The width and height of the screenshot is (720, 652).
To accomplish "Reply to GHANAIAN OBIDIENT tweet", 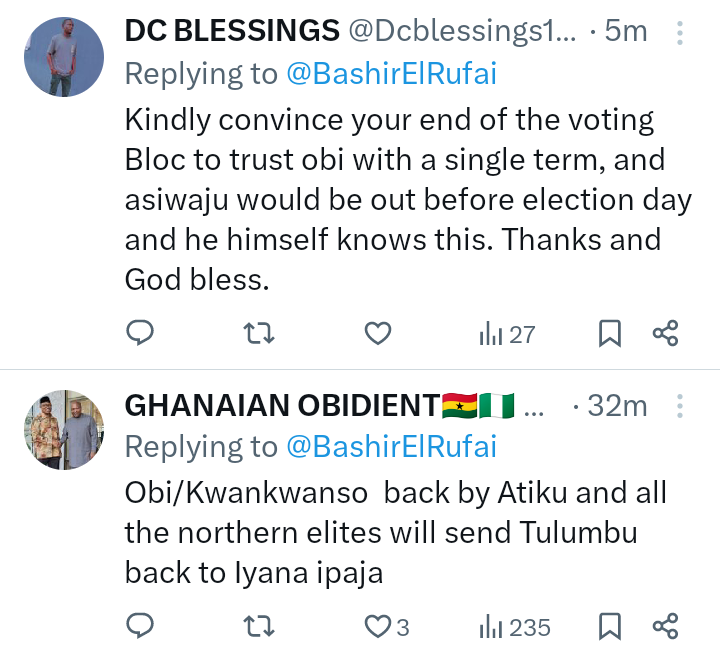I will click(x=141, y=627).
